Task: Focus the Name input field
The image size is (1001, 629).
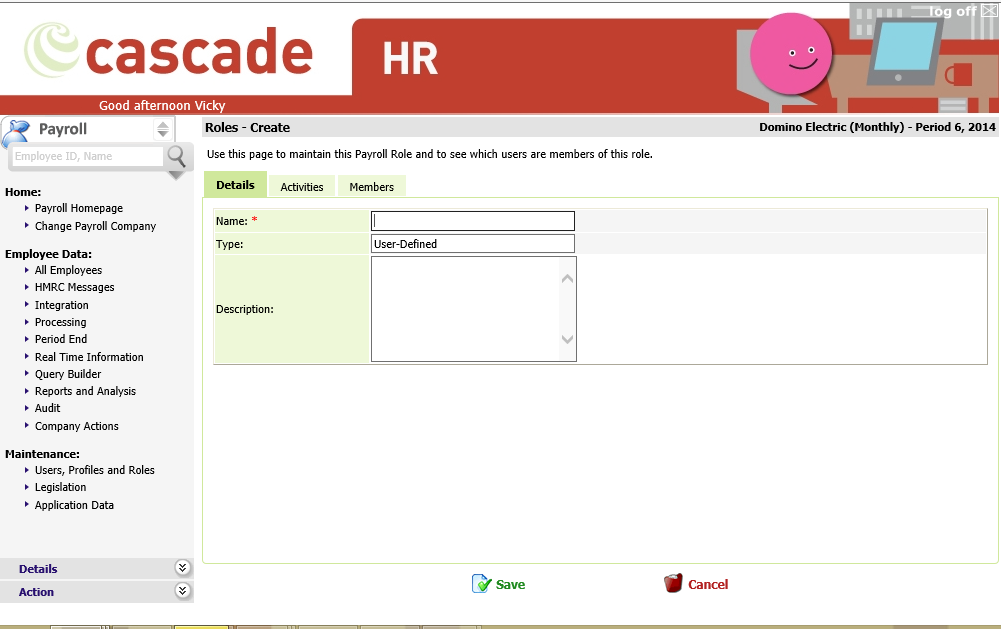Action: [473, 221]
